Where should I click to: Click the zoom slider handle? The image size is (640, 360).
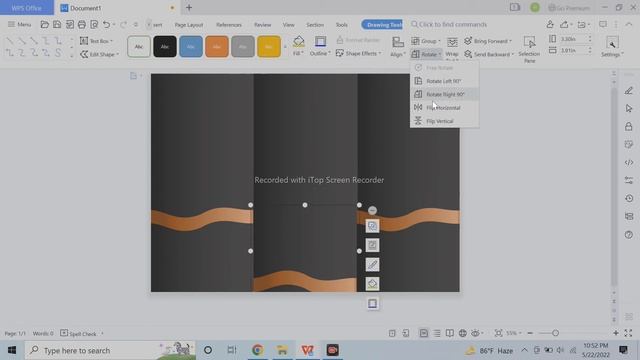[556, 333]
